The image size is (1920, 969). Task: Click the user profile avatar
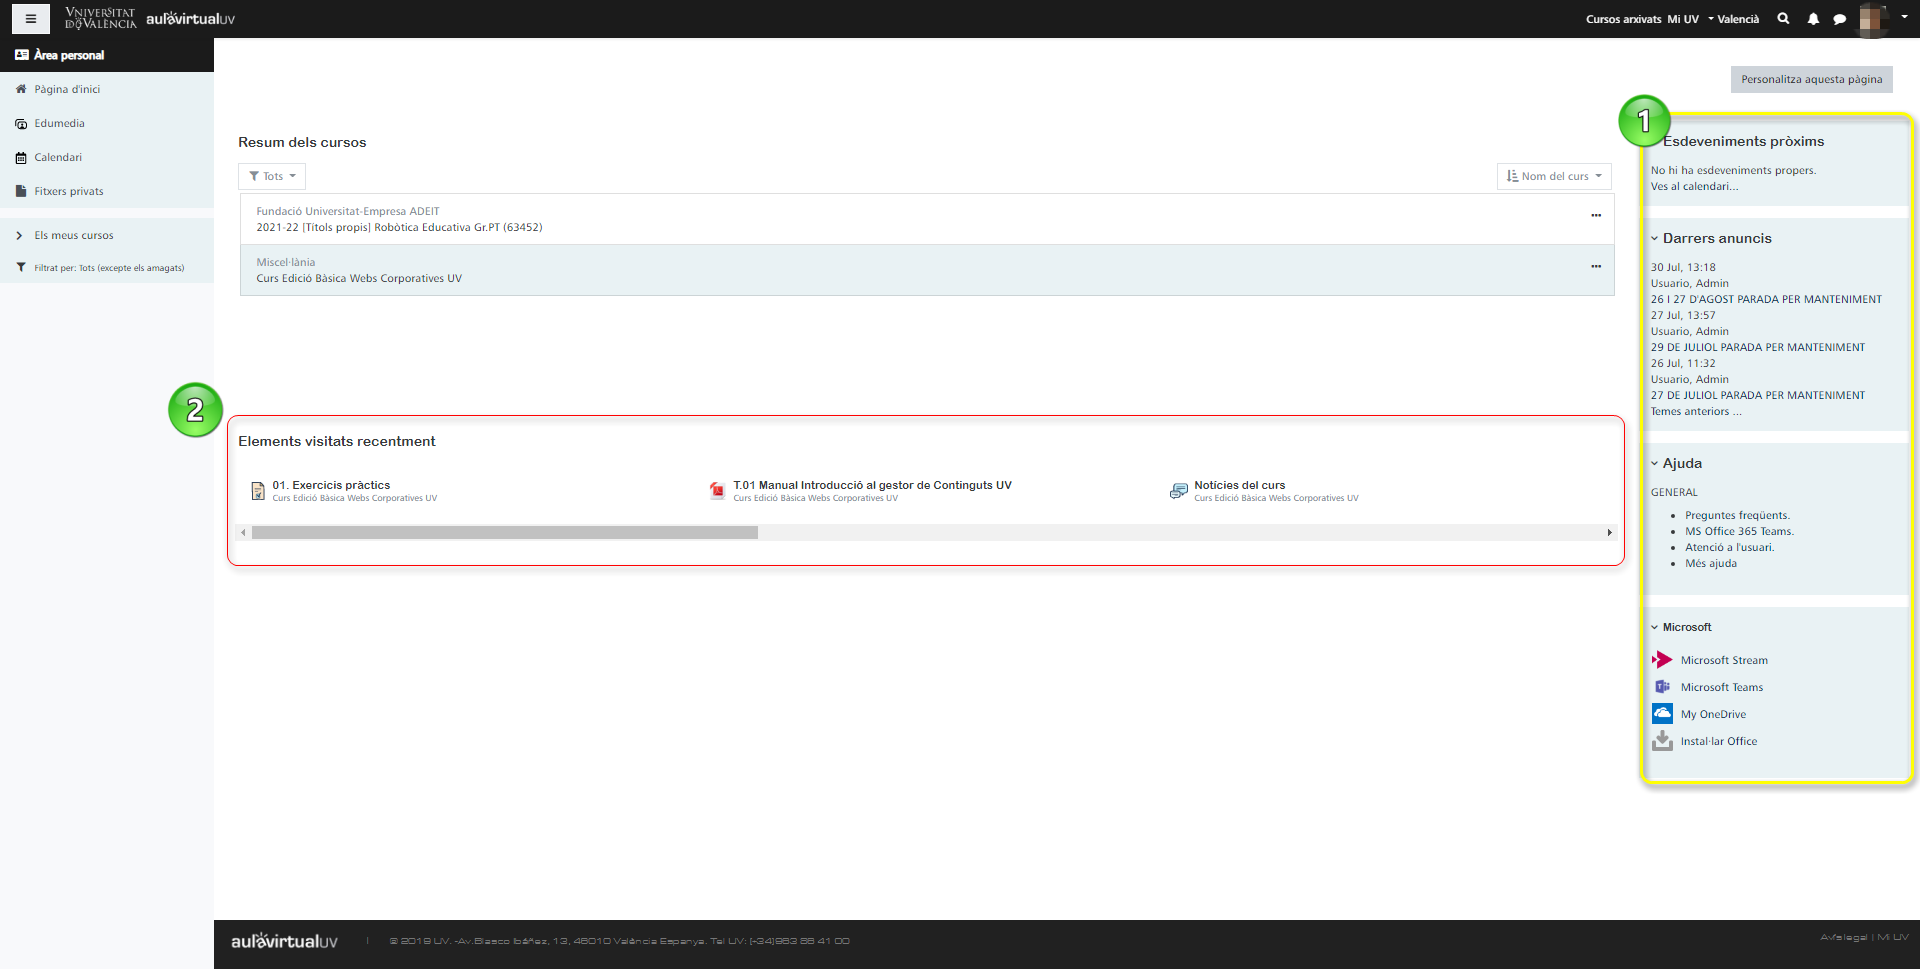point(1874,18)
